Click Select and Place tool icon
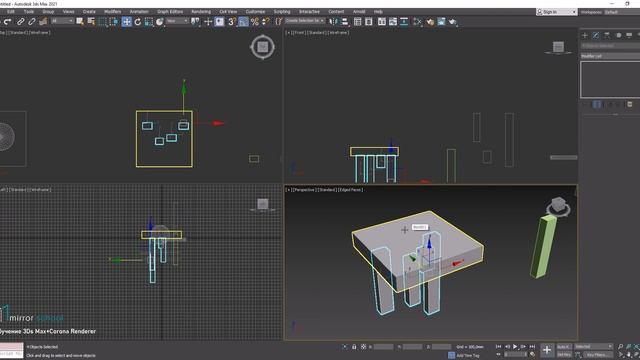The image size is (640, 360). coord(160,22)
